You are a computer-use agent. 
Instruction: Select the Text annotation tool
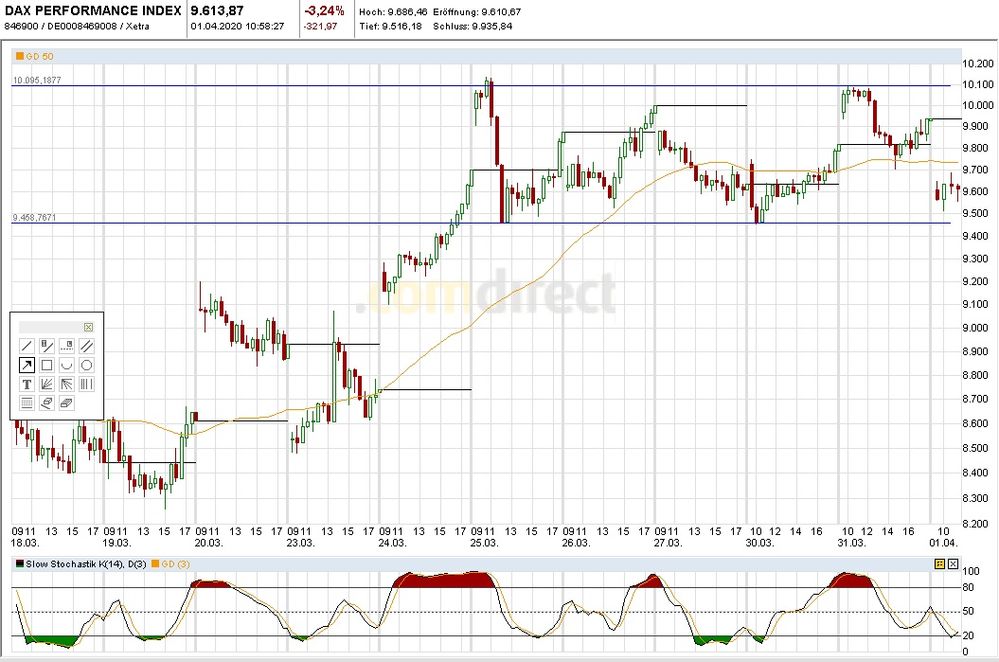(x=27, y=385)
